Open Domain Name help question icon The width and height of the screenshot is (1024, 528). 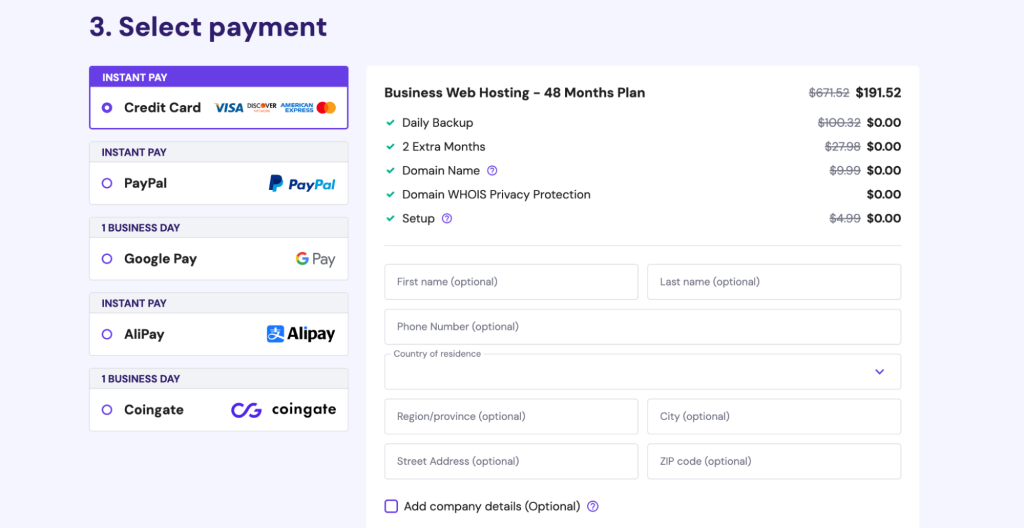492,171
